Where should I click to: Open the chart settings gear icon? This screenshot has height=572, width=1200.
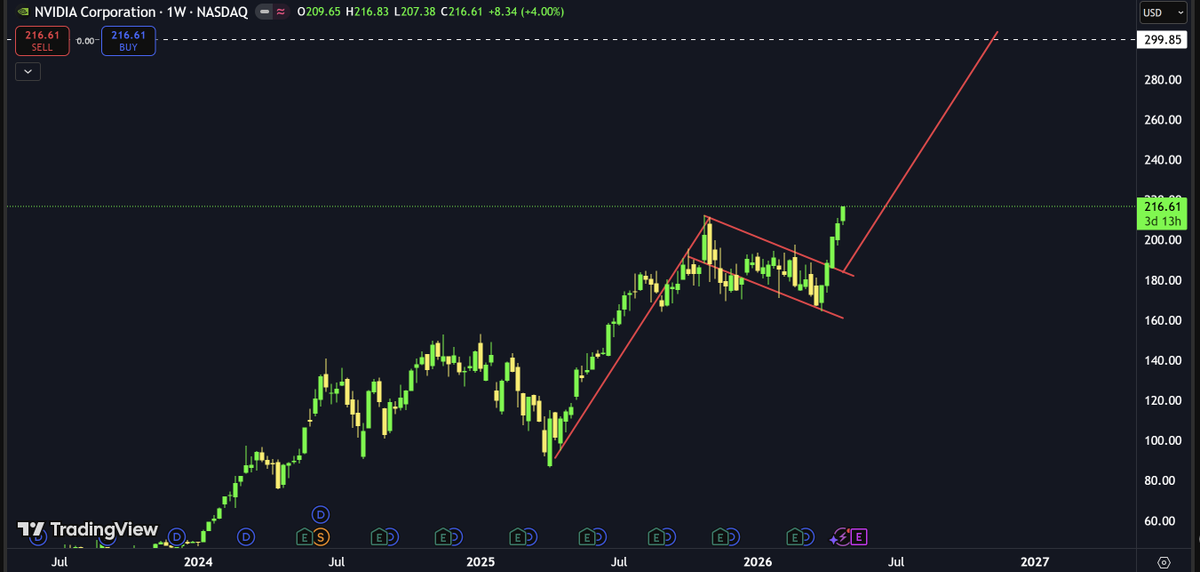click(x=1163, y=563)
